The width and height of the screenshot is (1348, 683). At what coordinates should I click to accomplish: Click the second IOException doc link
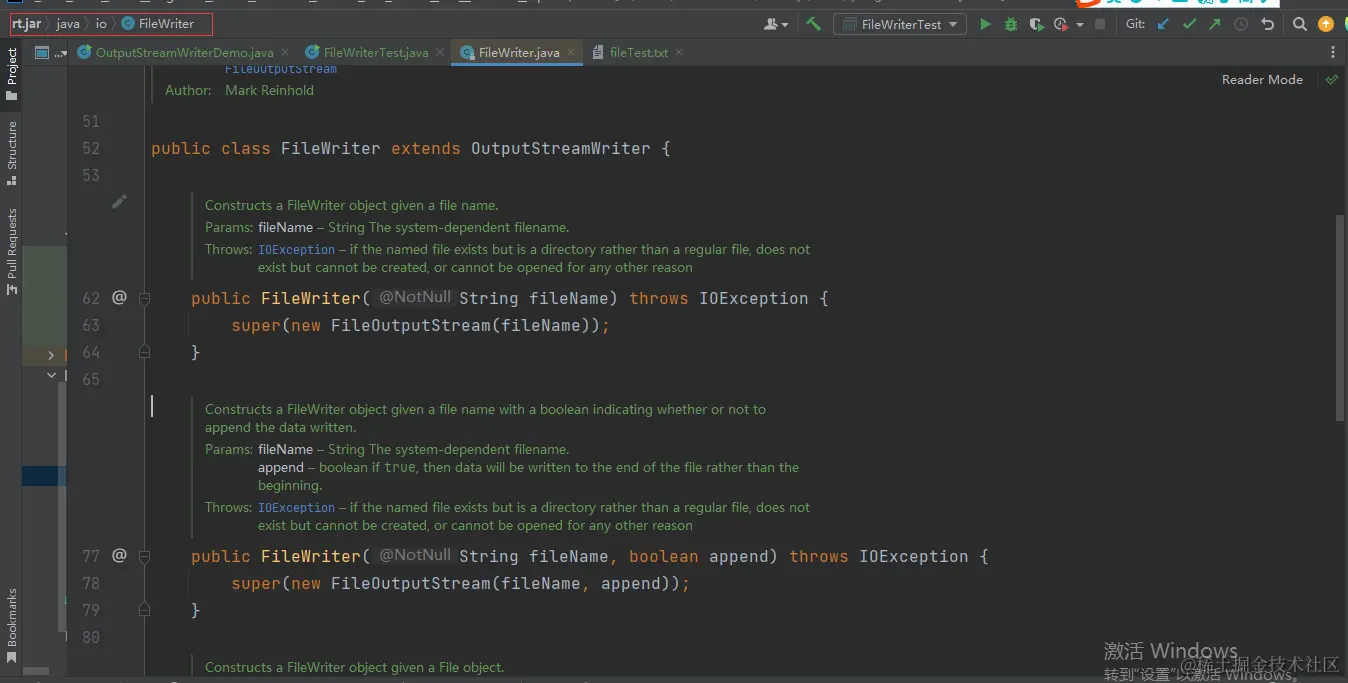[x=296, y=508]
